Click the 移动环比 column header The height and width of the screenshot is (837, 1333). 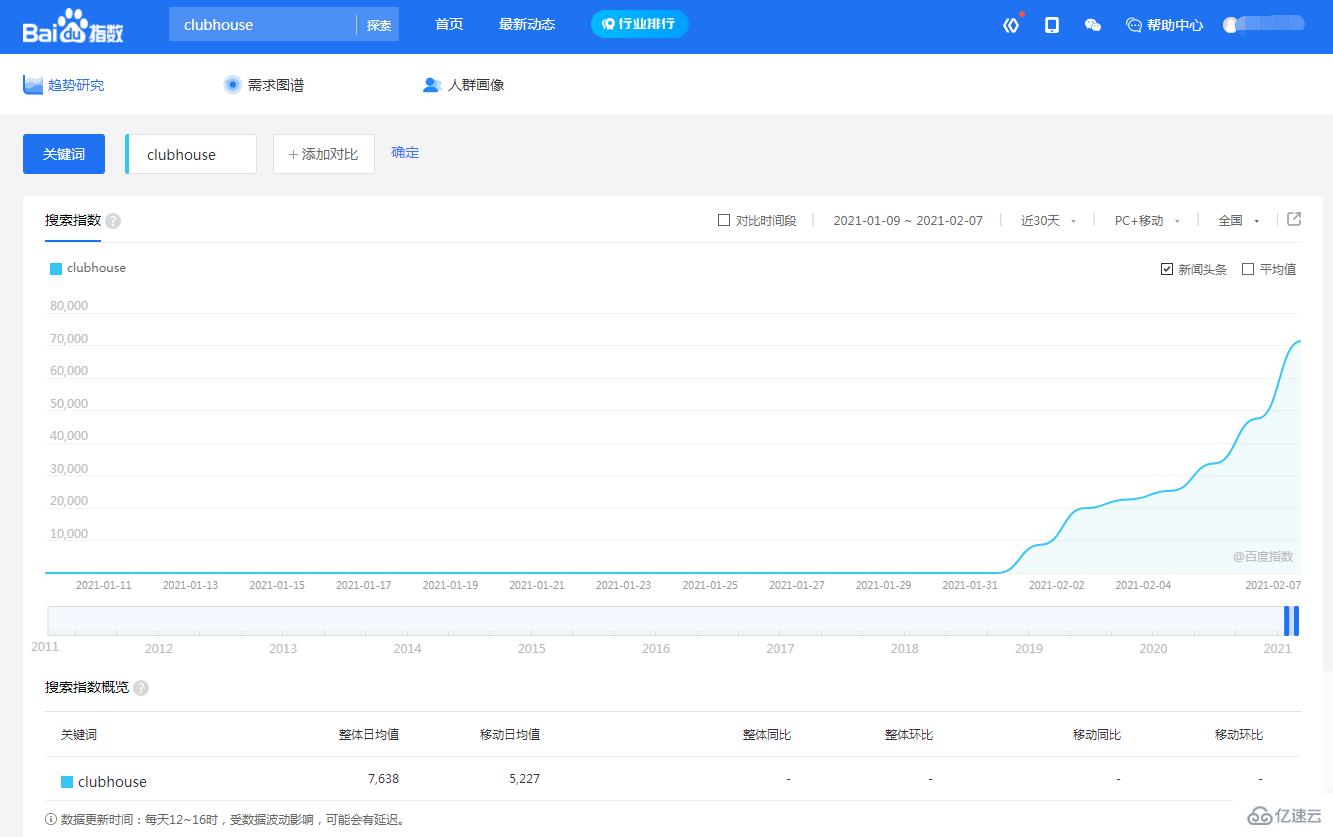[1239, 735]
